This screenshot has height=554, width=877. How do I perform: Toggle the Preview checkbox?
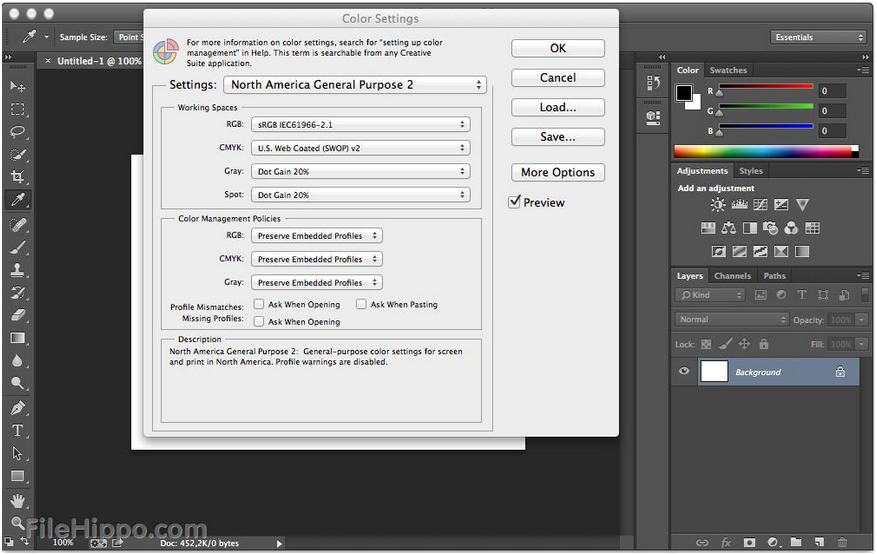514,202
